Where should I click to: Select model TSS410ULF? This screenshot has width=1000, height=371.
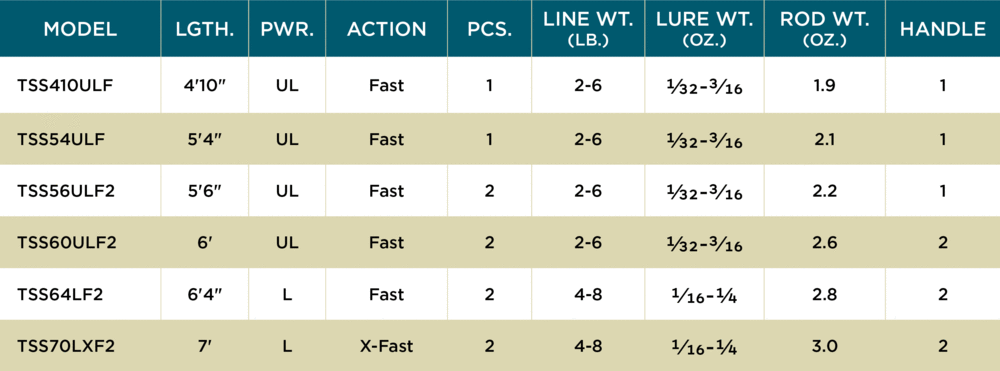click(x=65, y=85)
